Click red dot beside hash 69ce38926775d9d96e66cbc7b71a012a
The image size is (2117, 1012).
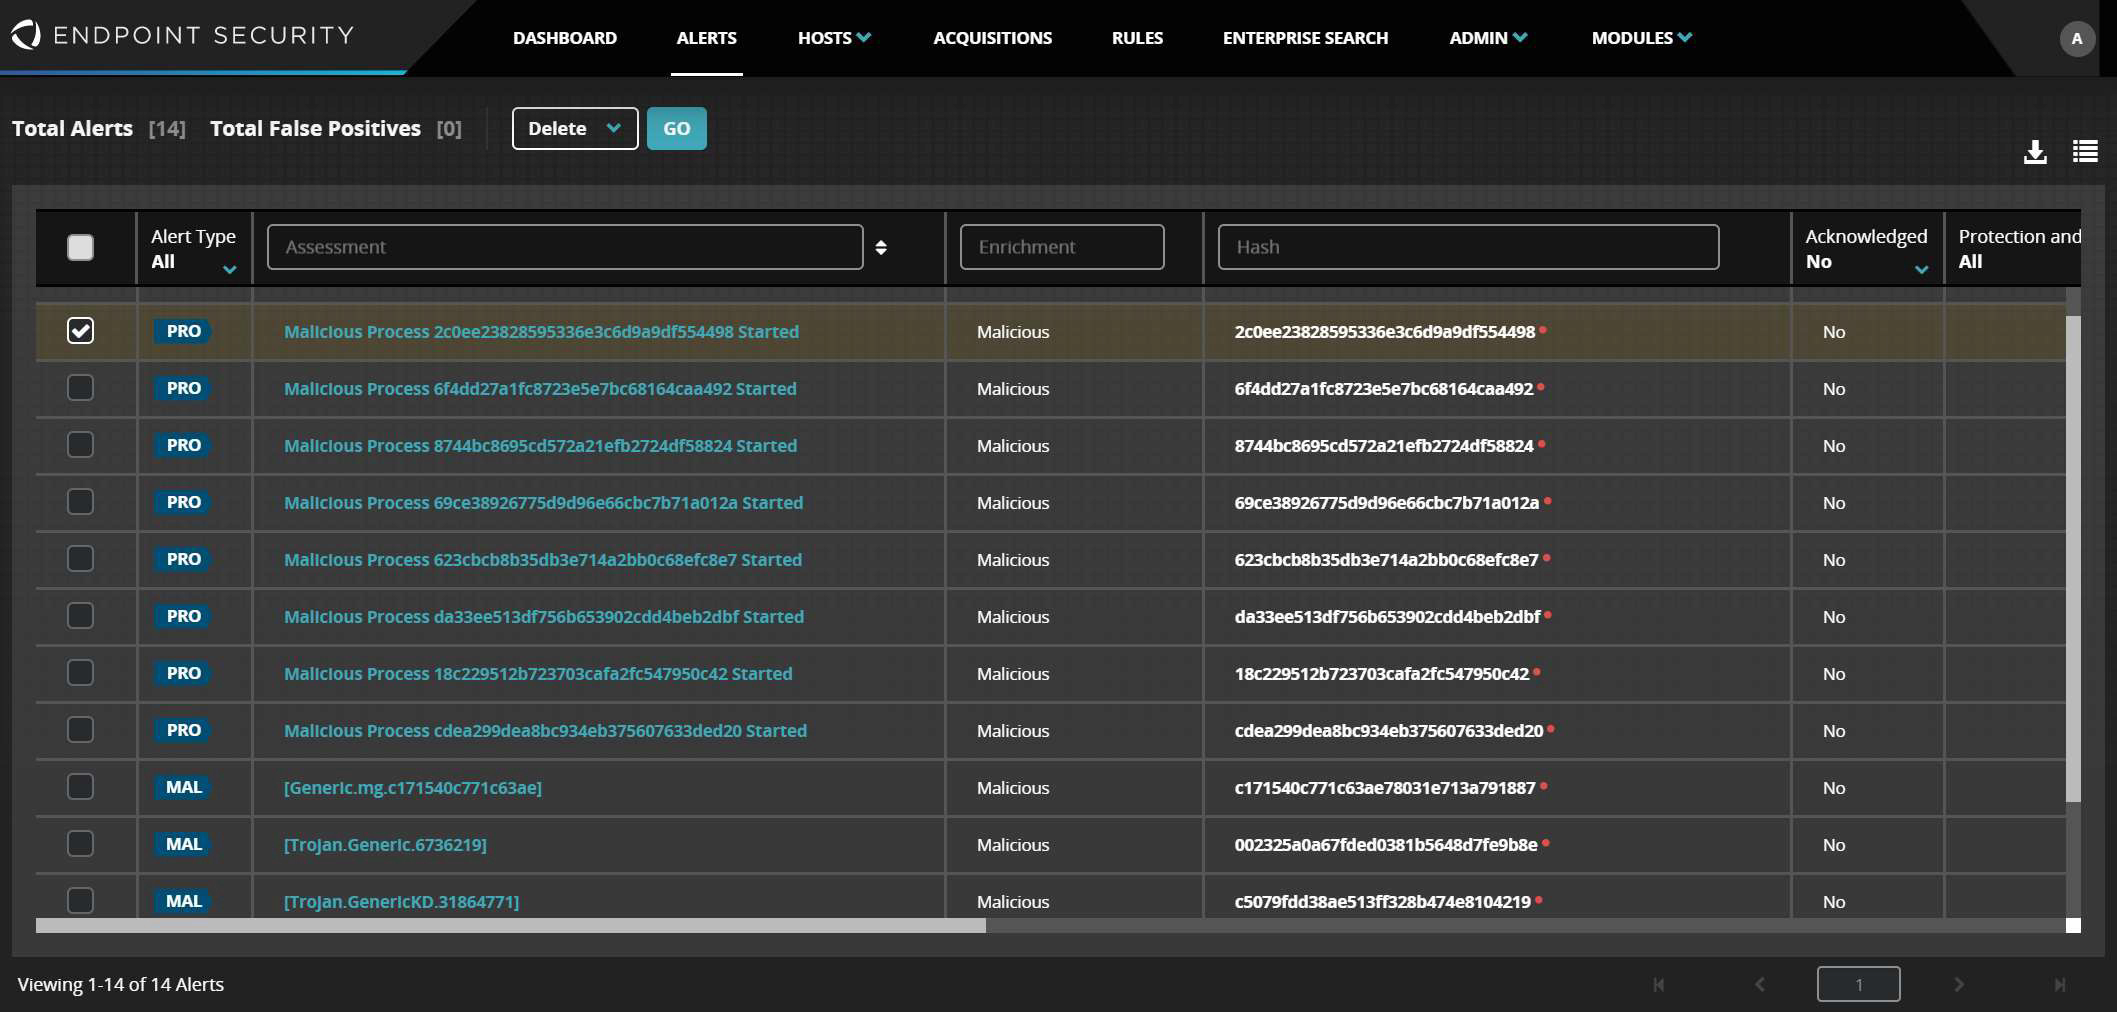click(1547, 500)
